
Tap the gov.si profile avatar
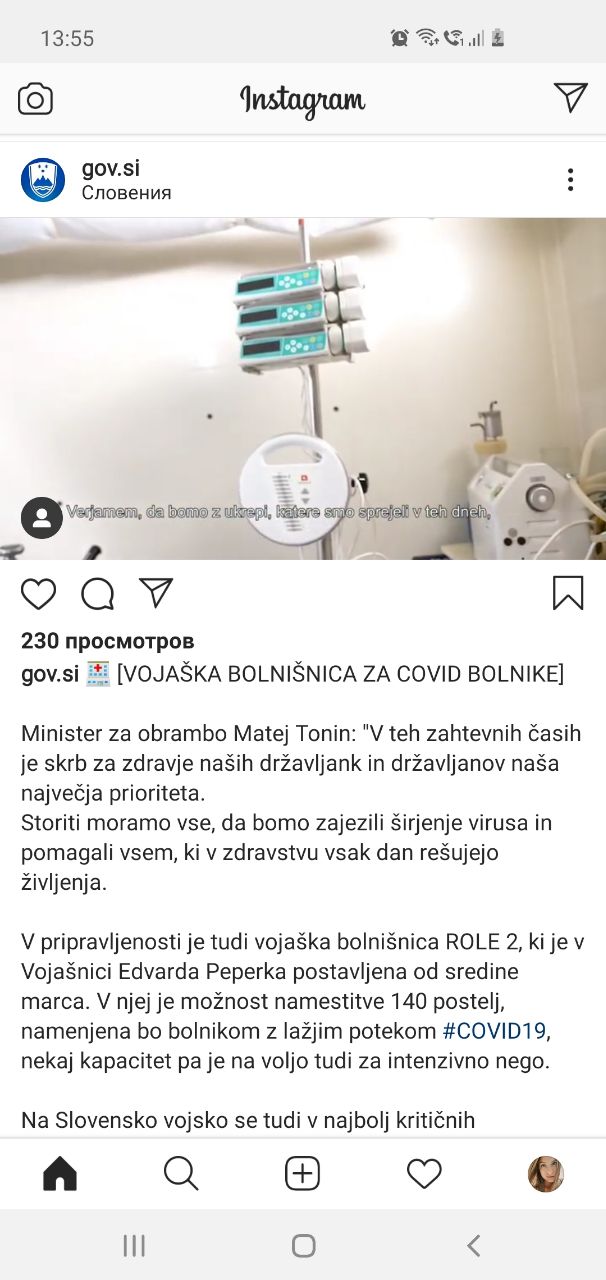pyautogui.click(x=43, y=180)
